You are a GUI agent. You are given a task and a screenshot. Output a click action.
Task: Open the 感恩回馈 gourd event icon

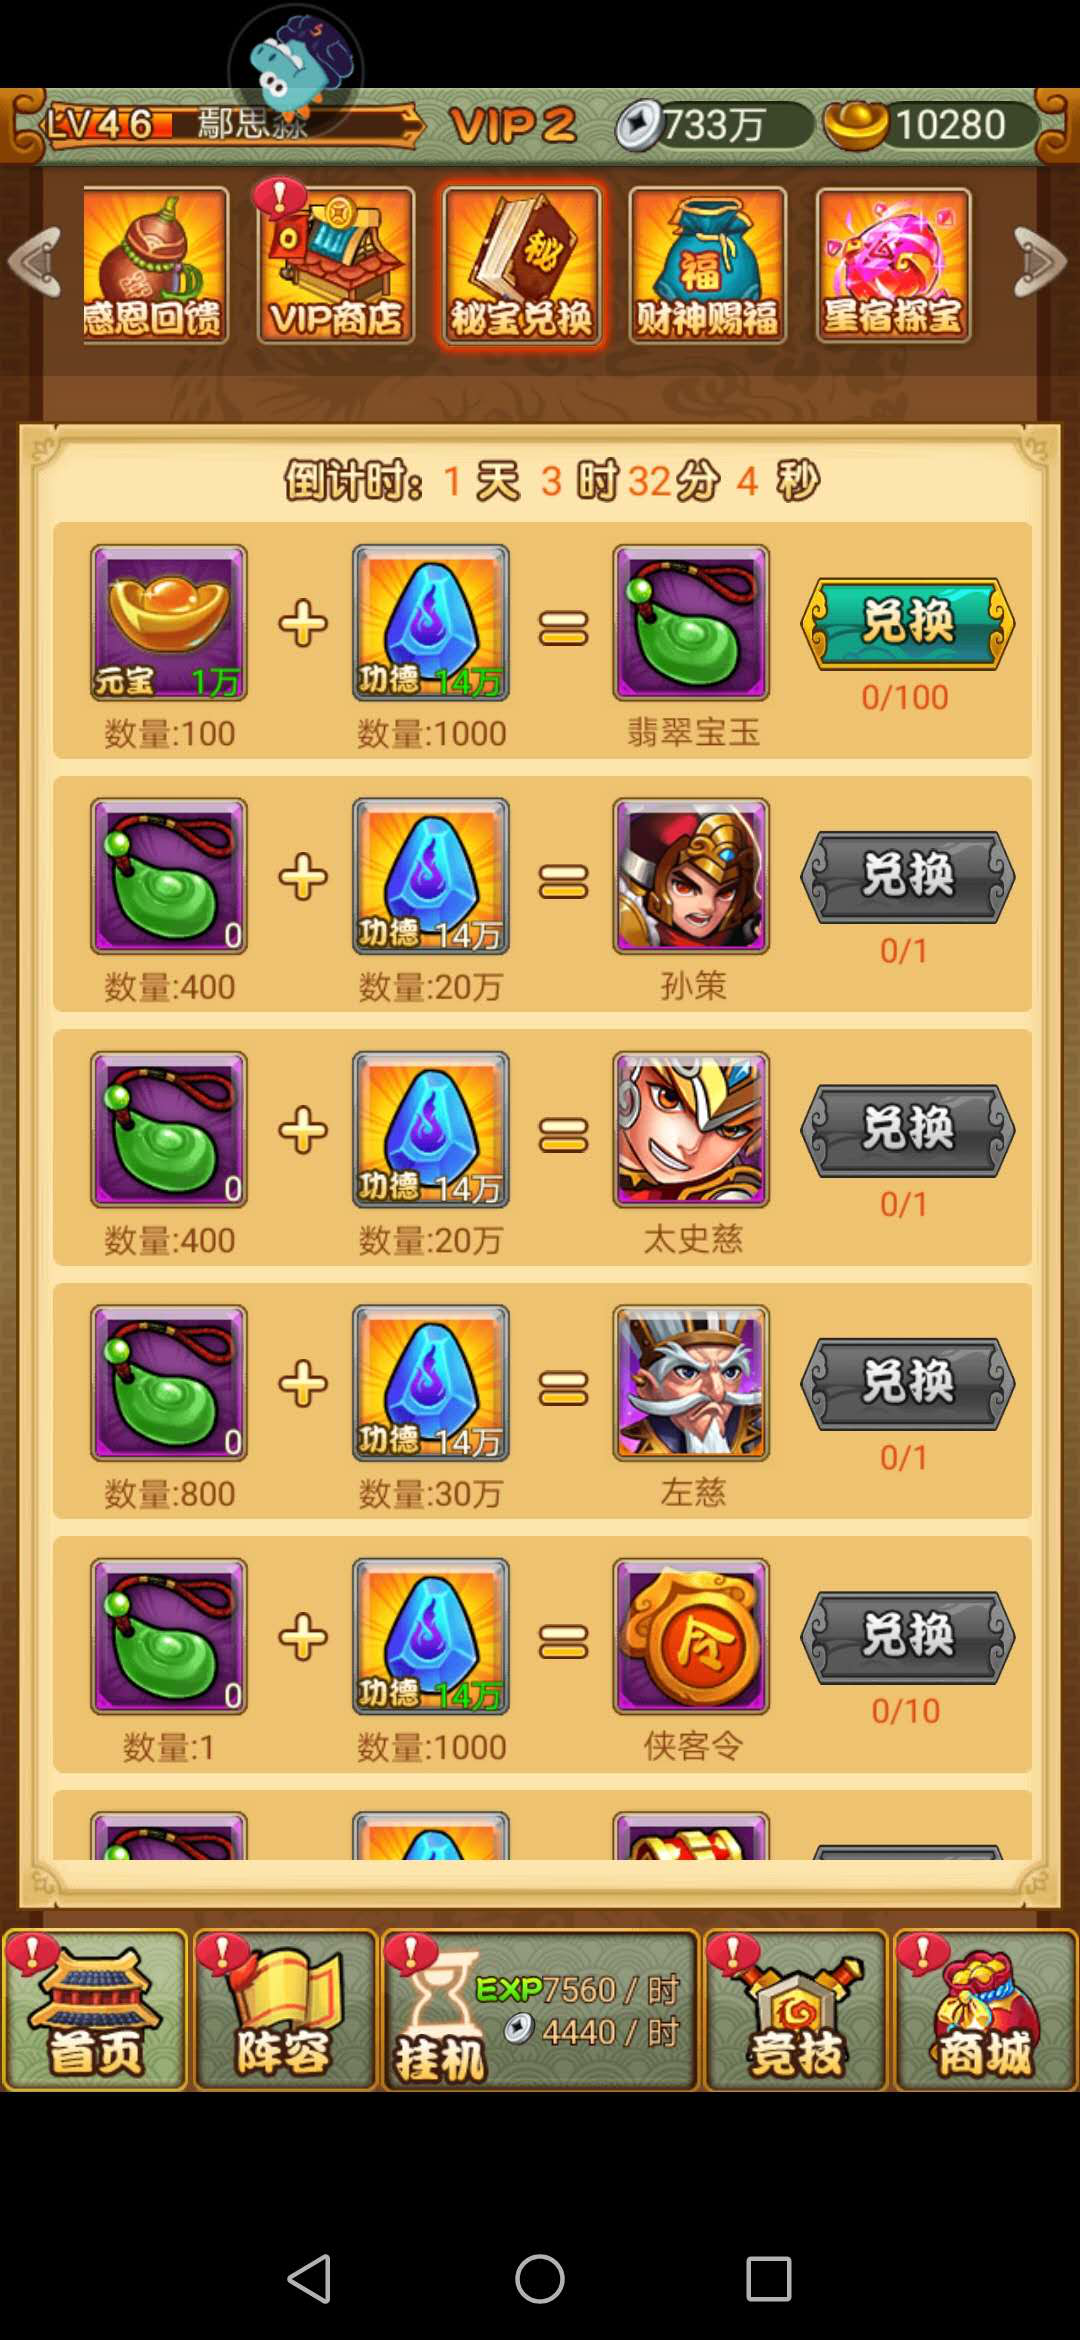(x=155, y=266)
